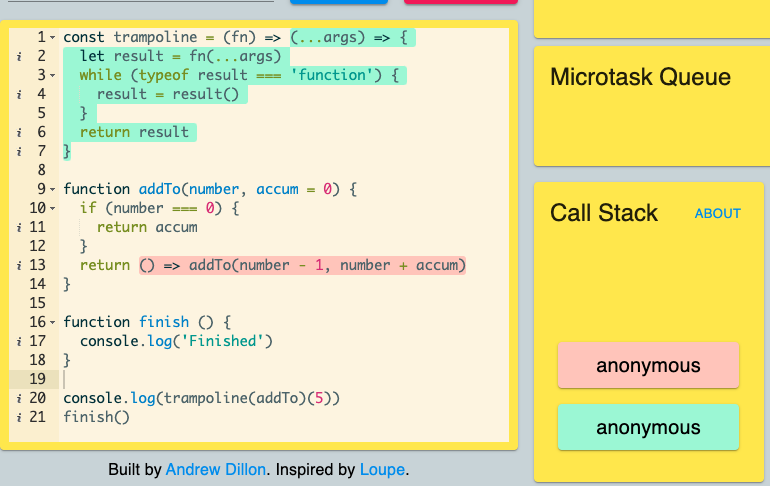Click the info marker on line 21
This screenshot has height=486, width=770.
[19, 418]
